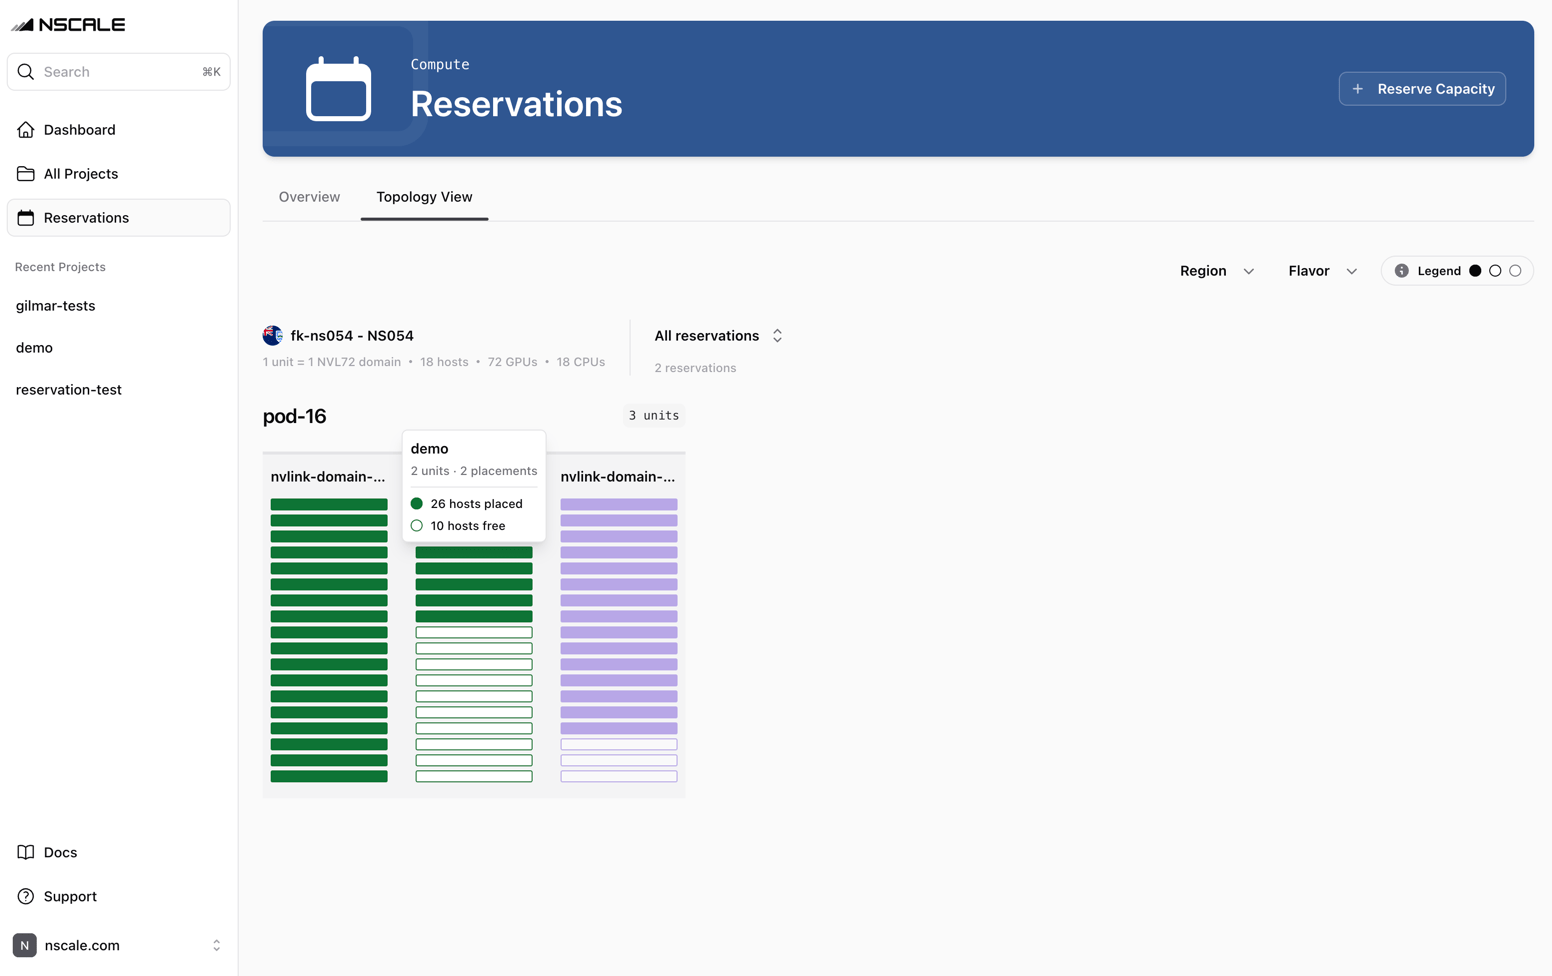The height and width of the screenshot is (976, 1552).
Task: Click the Recent Projects section label
Action: [60, 267]
